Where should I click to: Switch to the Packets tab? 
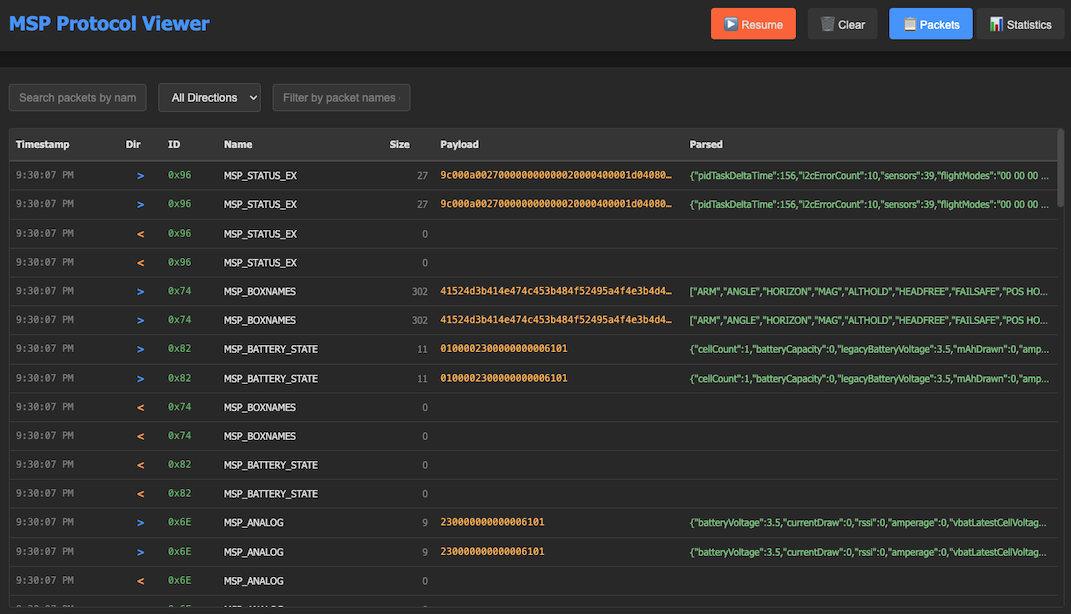[930, 24]
